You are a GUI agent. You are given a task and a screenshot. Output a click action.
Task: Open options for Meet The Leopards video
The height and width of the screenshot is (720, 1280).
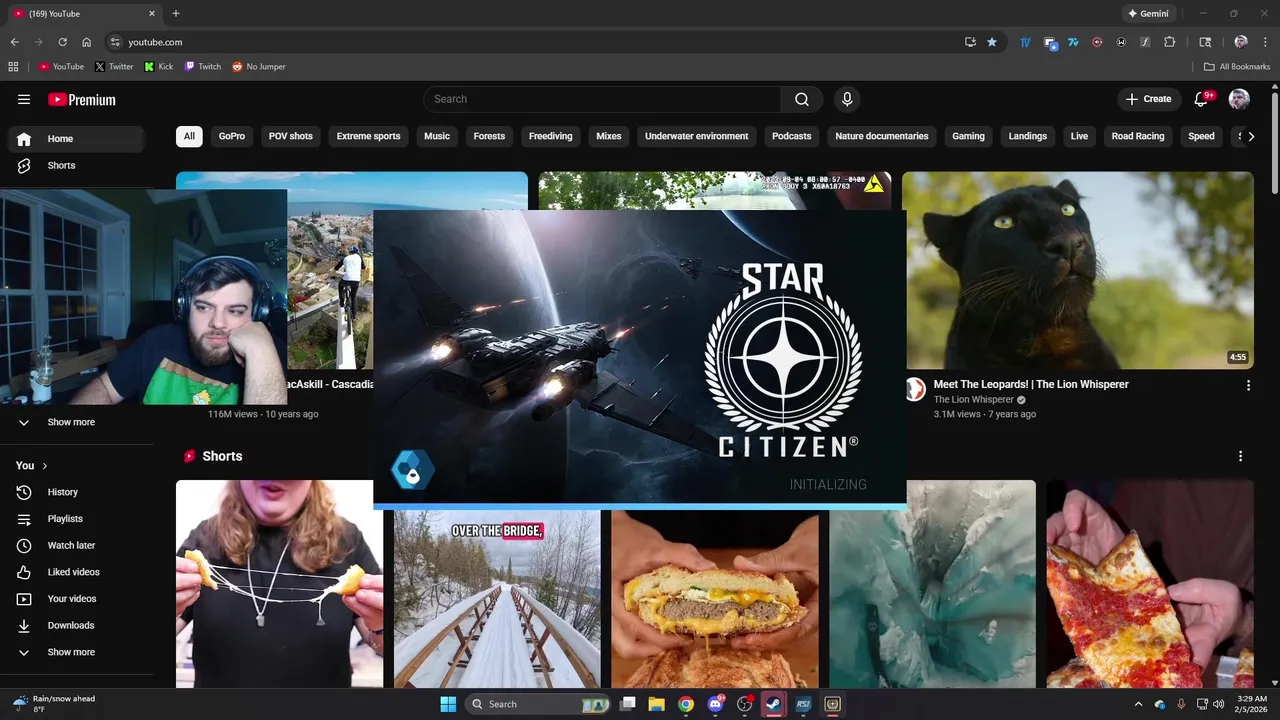coord(1248,385)
